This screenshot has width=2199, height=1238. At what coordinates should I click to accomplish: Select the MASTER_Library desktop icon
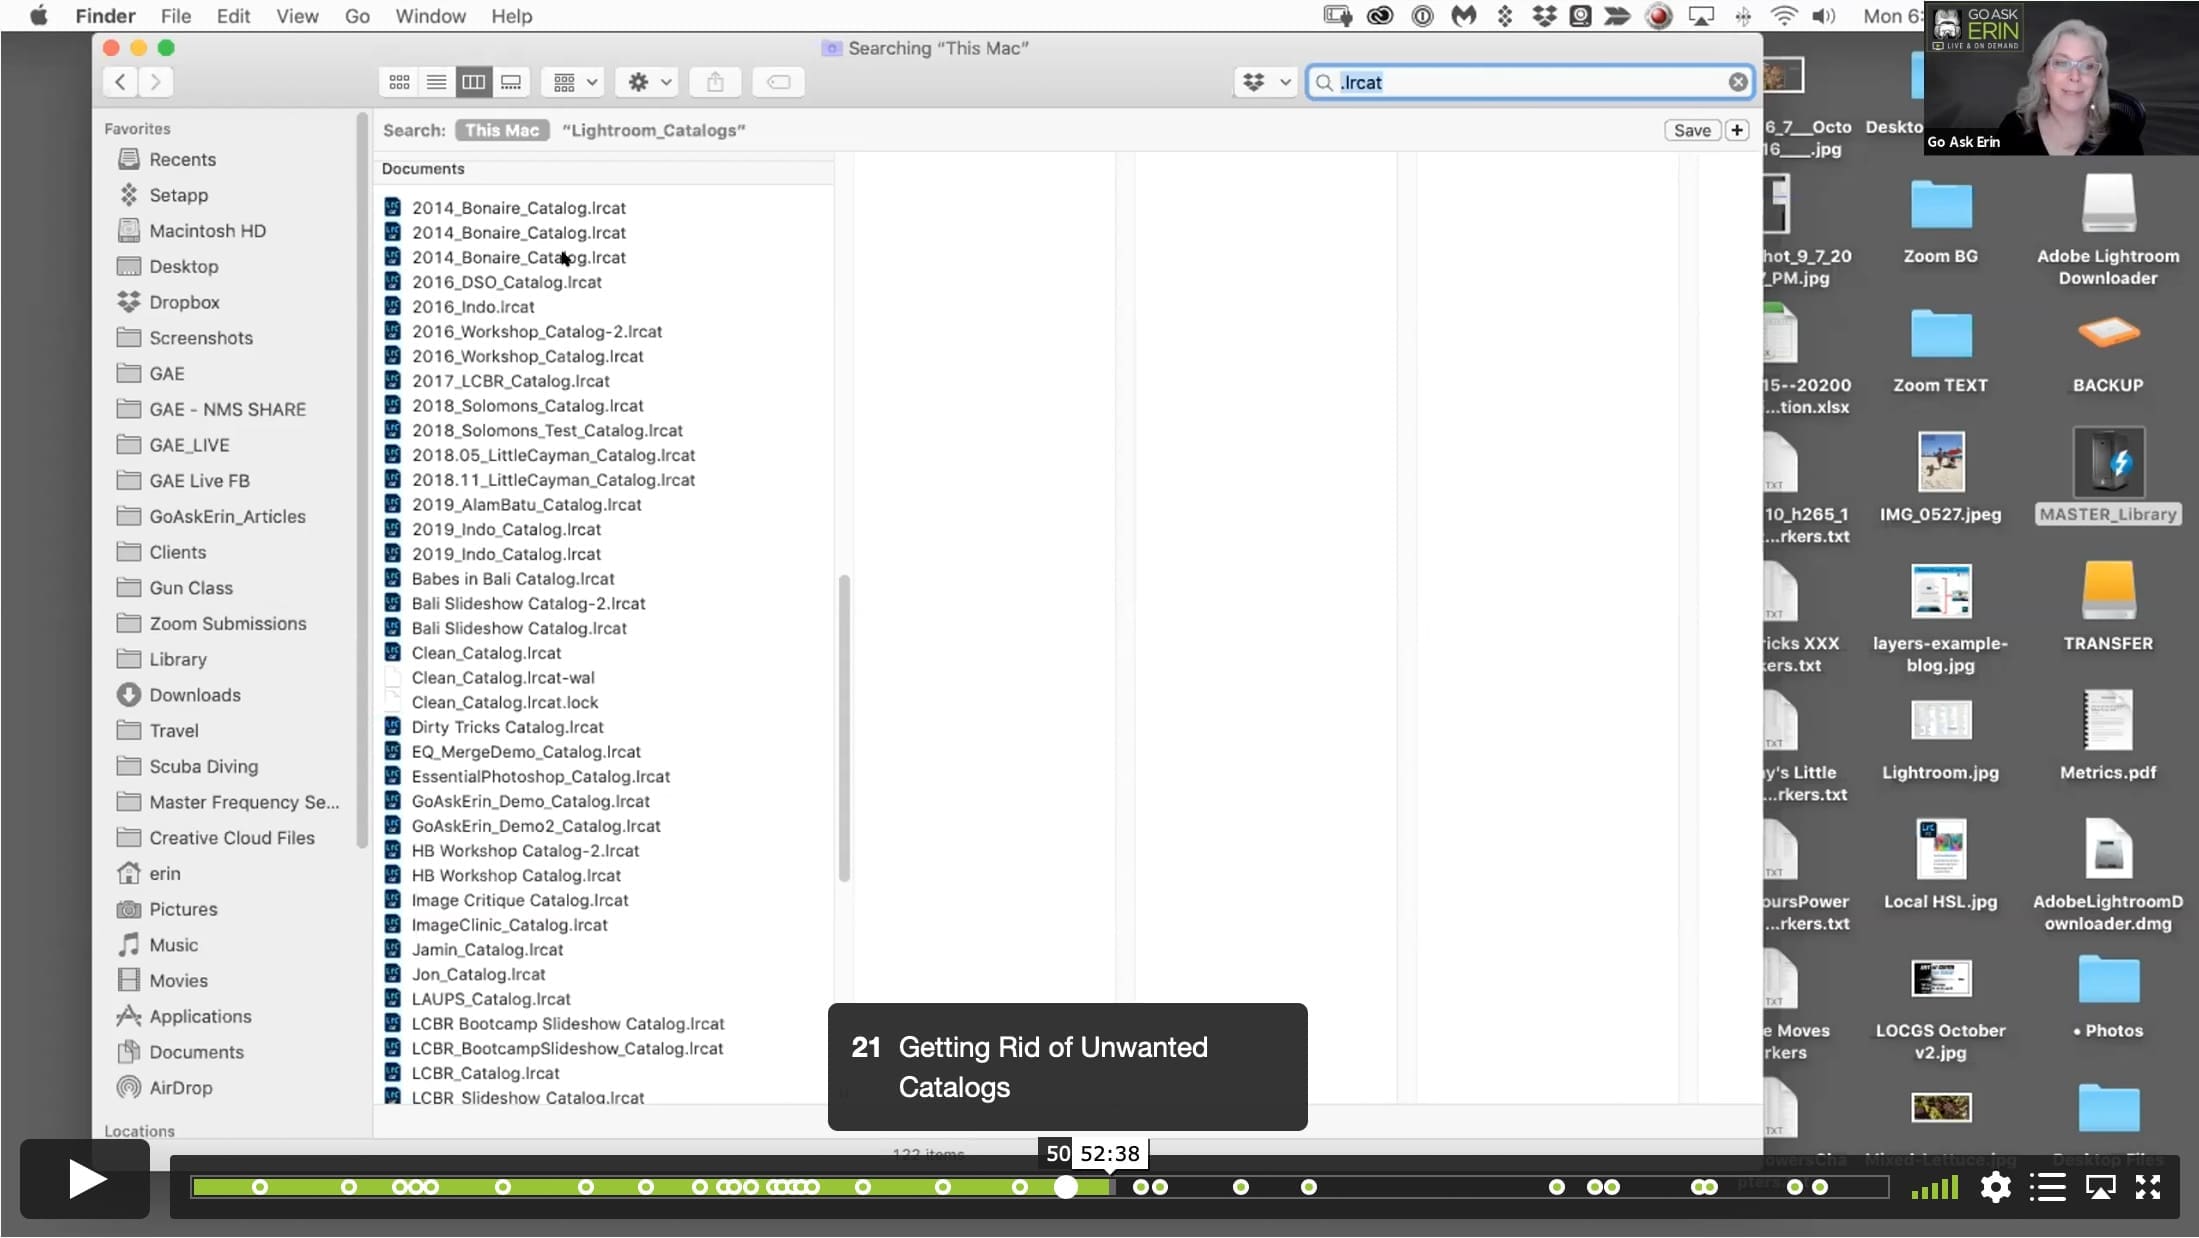(2108, 476)
